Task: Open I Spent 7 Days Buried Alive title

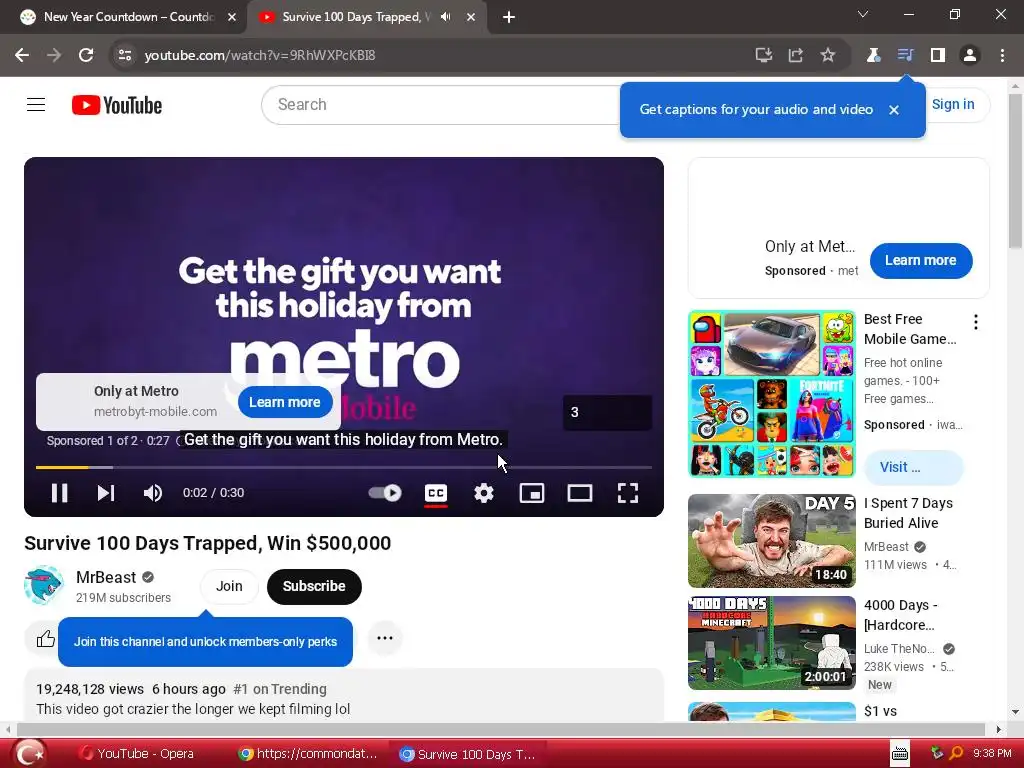Action: pos(908,513)
